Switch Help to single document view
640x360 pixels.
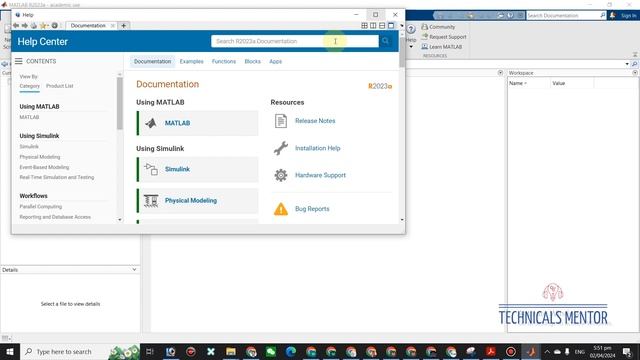click(391, 25)
